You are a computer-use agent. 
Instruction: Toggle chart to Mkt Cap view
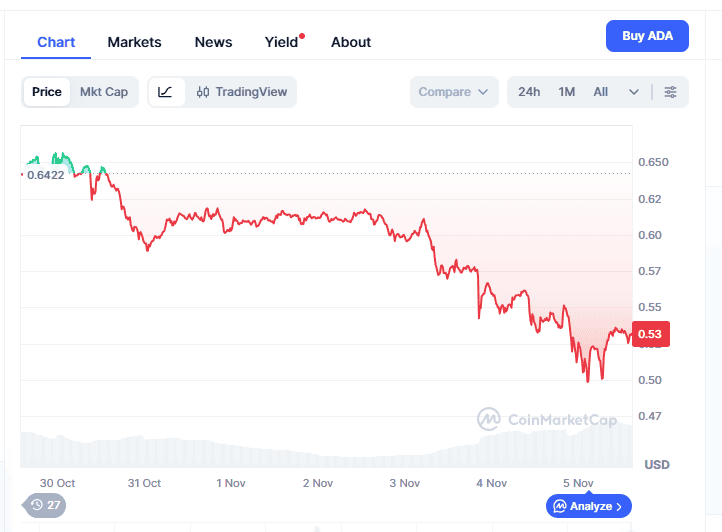click(104, 92)
